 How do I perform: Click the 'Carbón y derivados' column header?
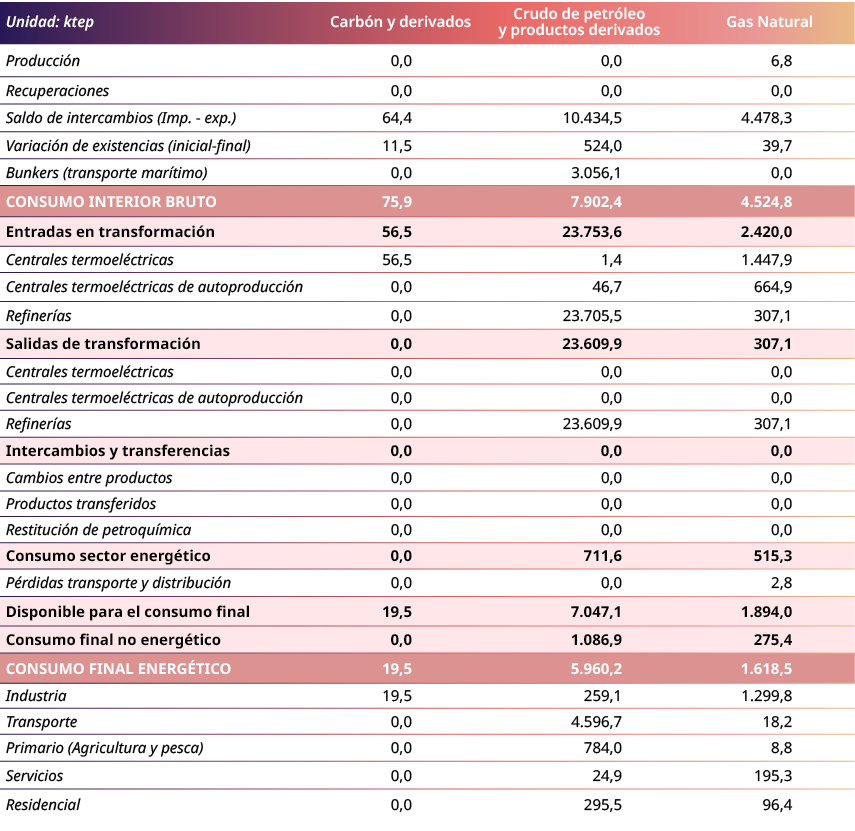point(400,22)
